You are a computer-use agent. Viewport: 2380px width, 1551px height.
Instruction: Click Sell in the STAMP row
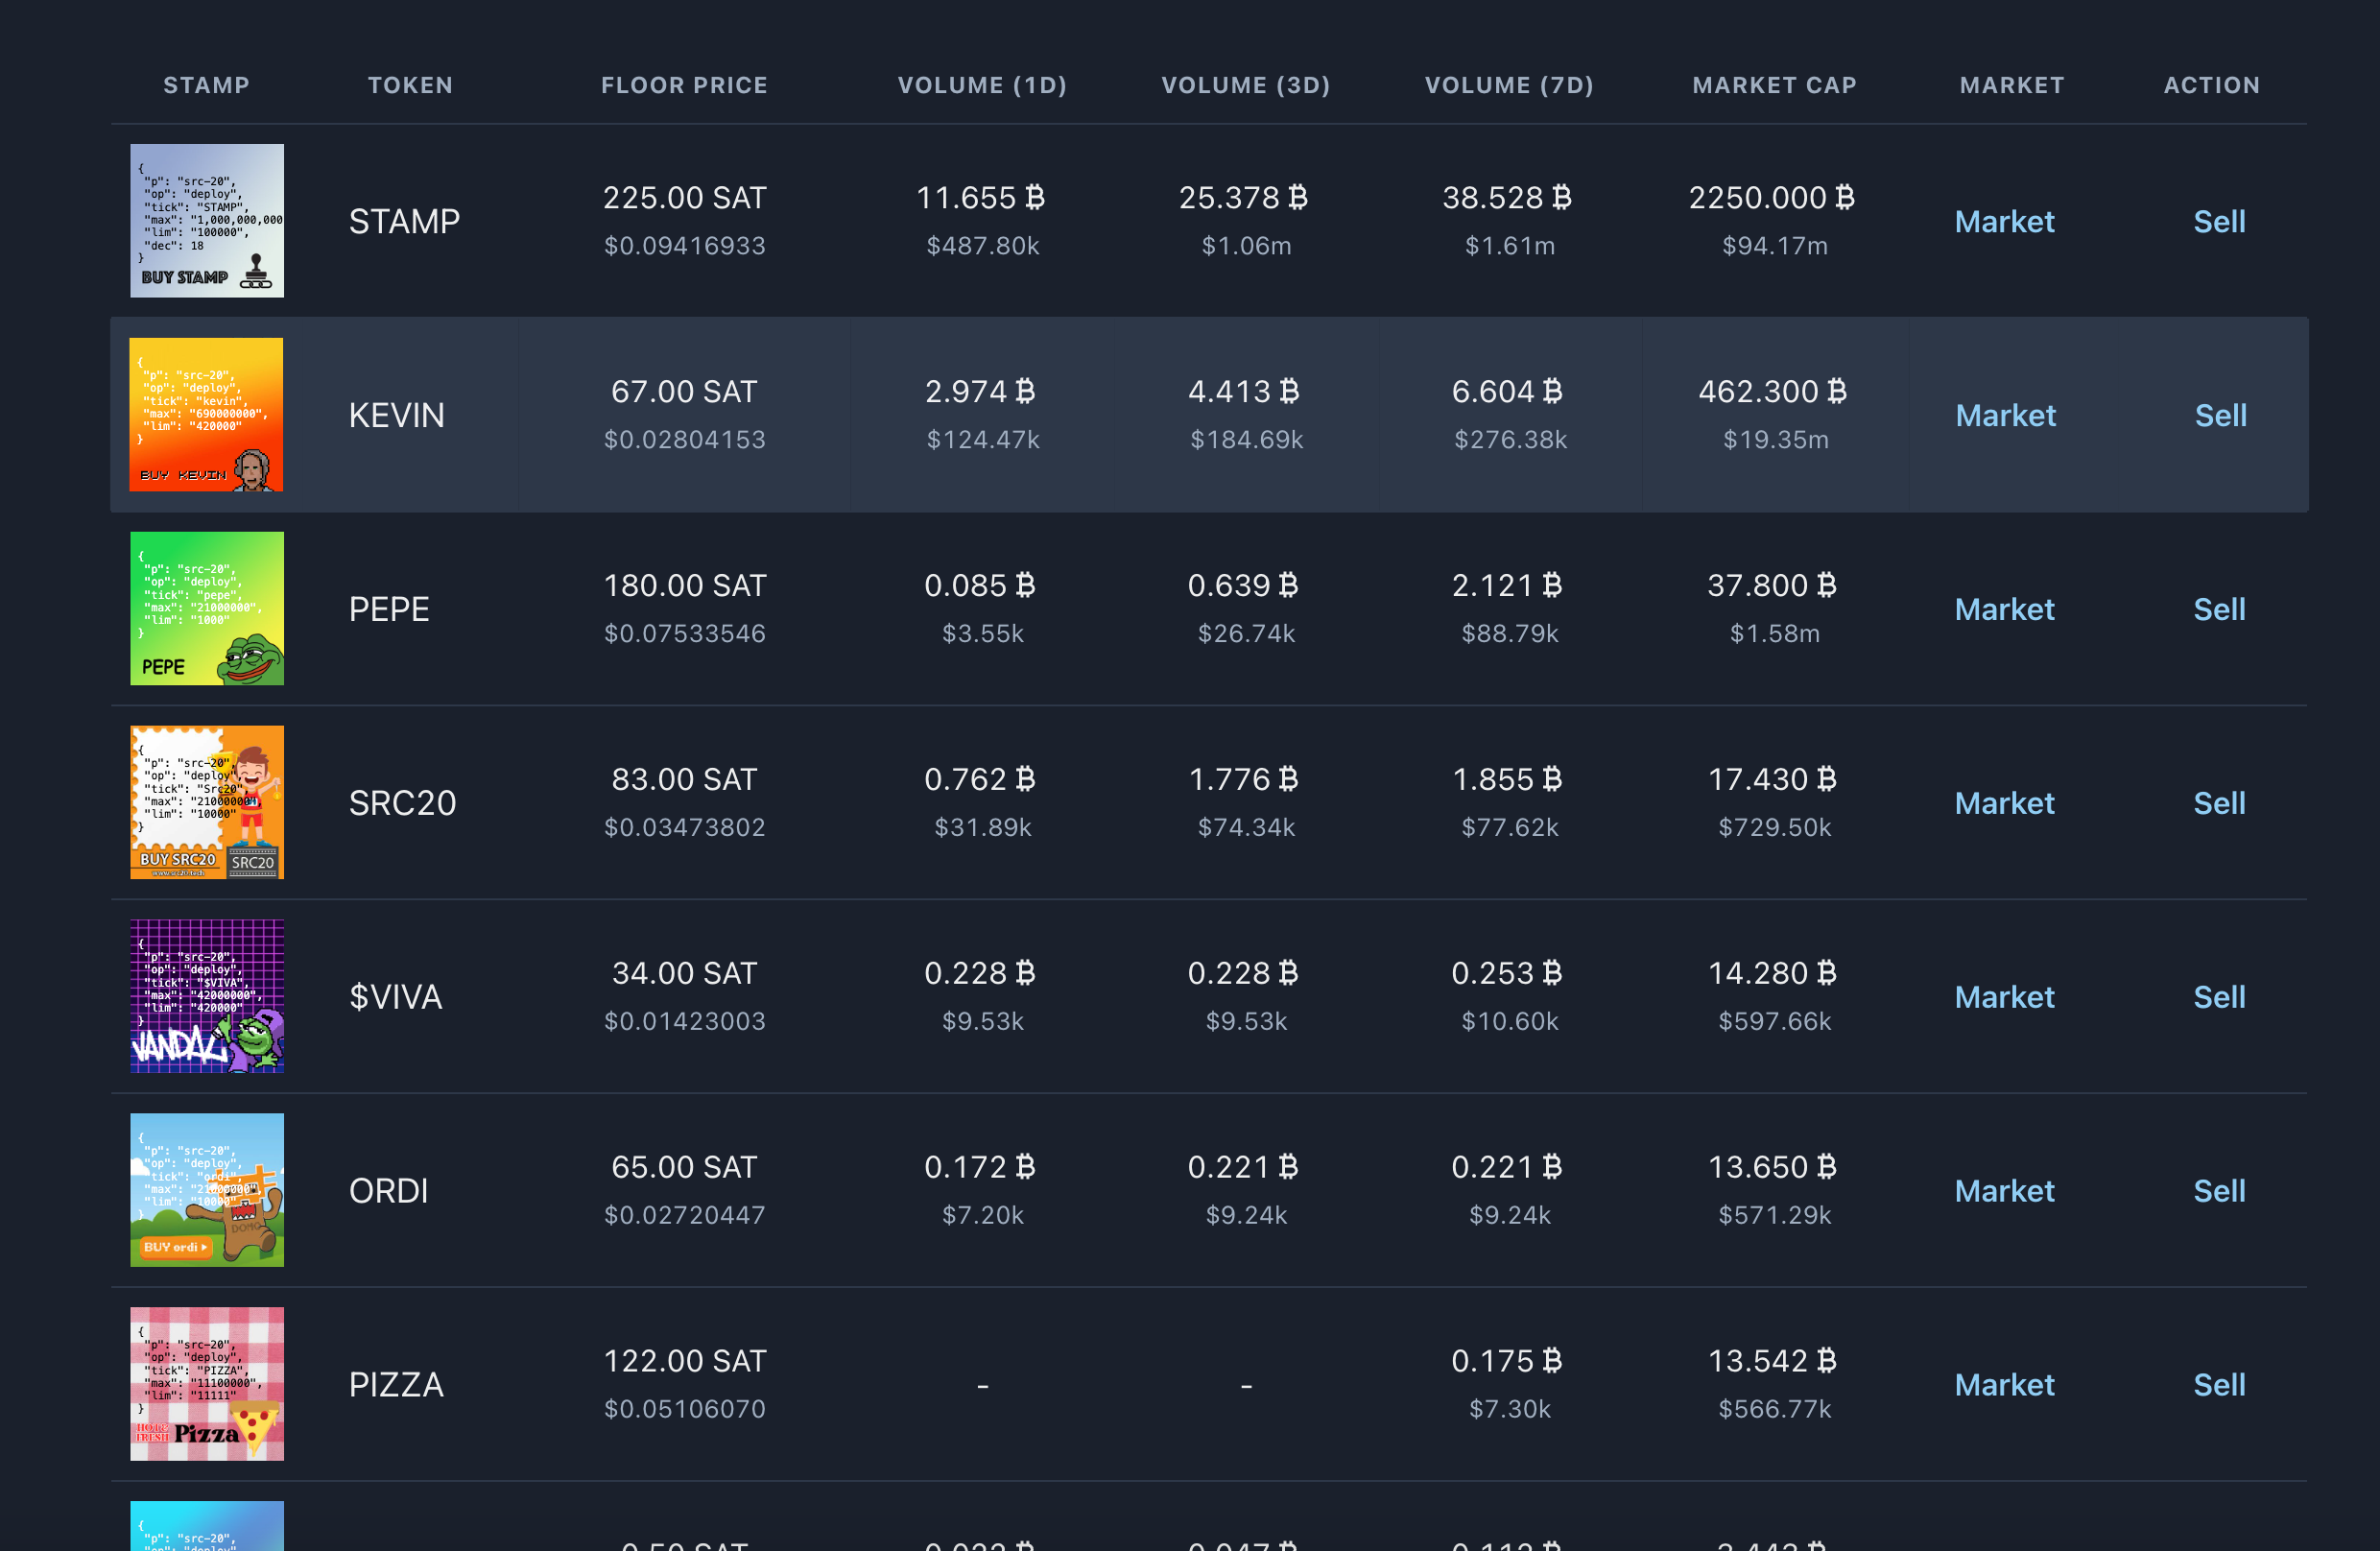[x=2219, y=222]
